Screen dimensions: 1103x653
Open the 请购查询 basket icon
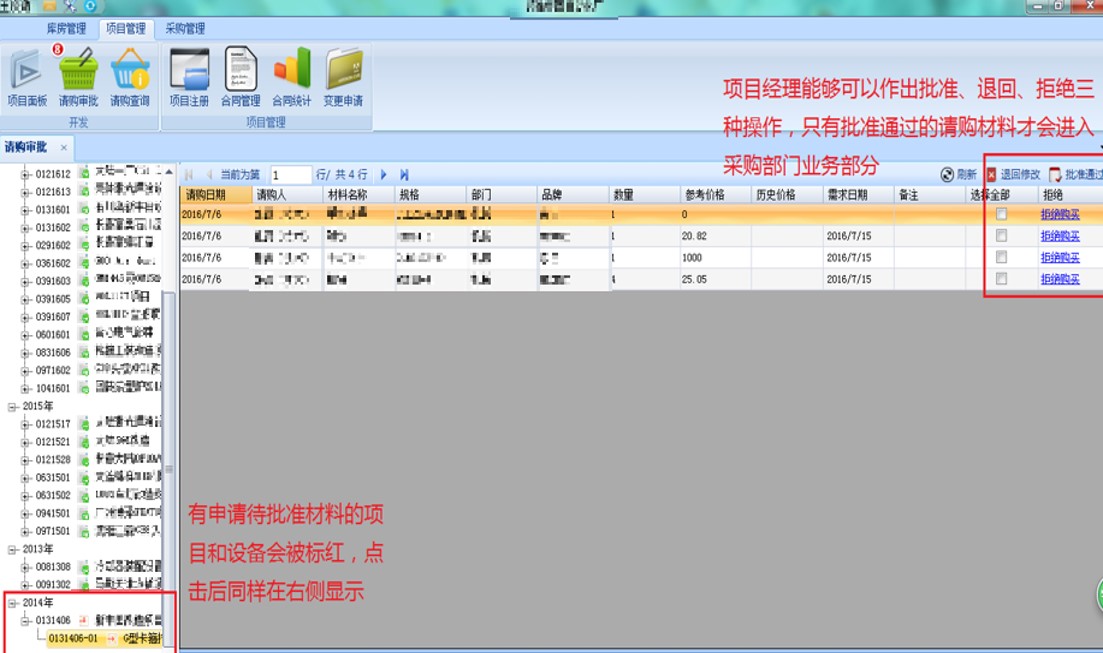(130, 77)
